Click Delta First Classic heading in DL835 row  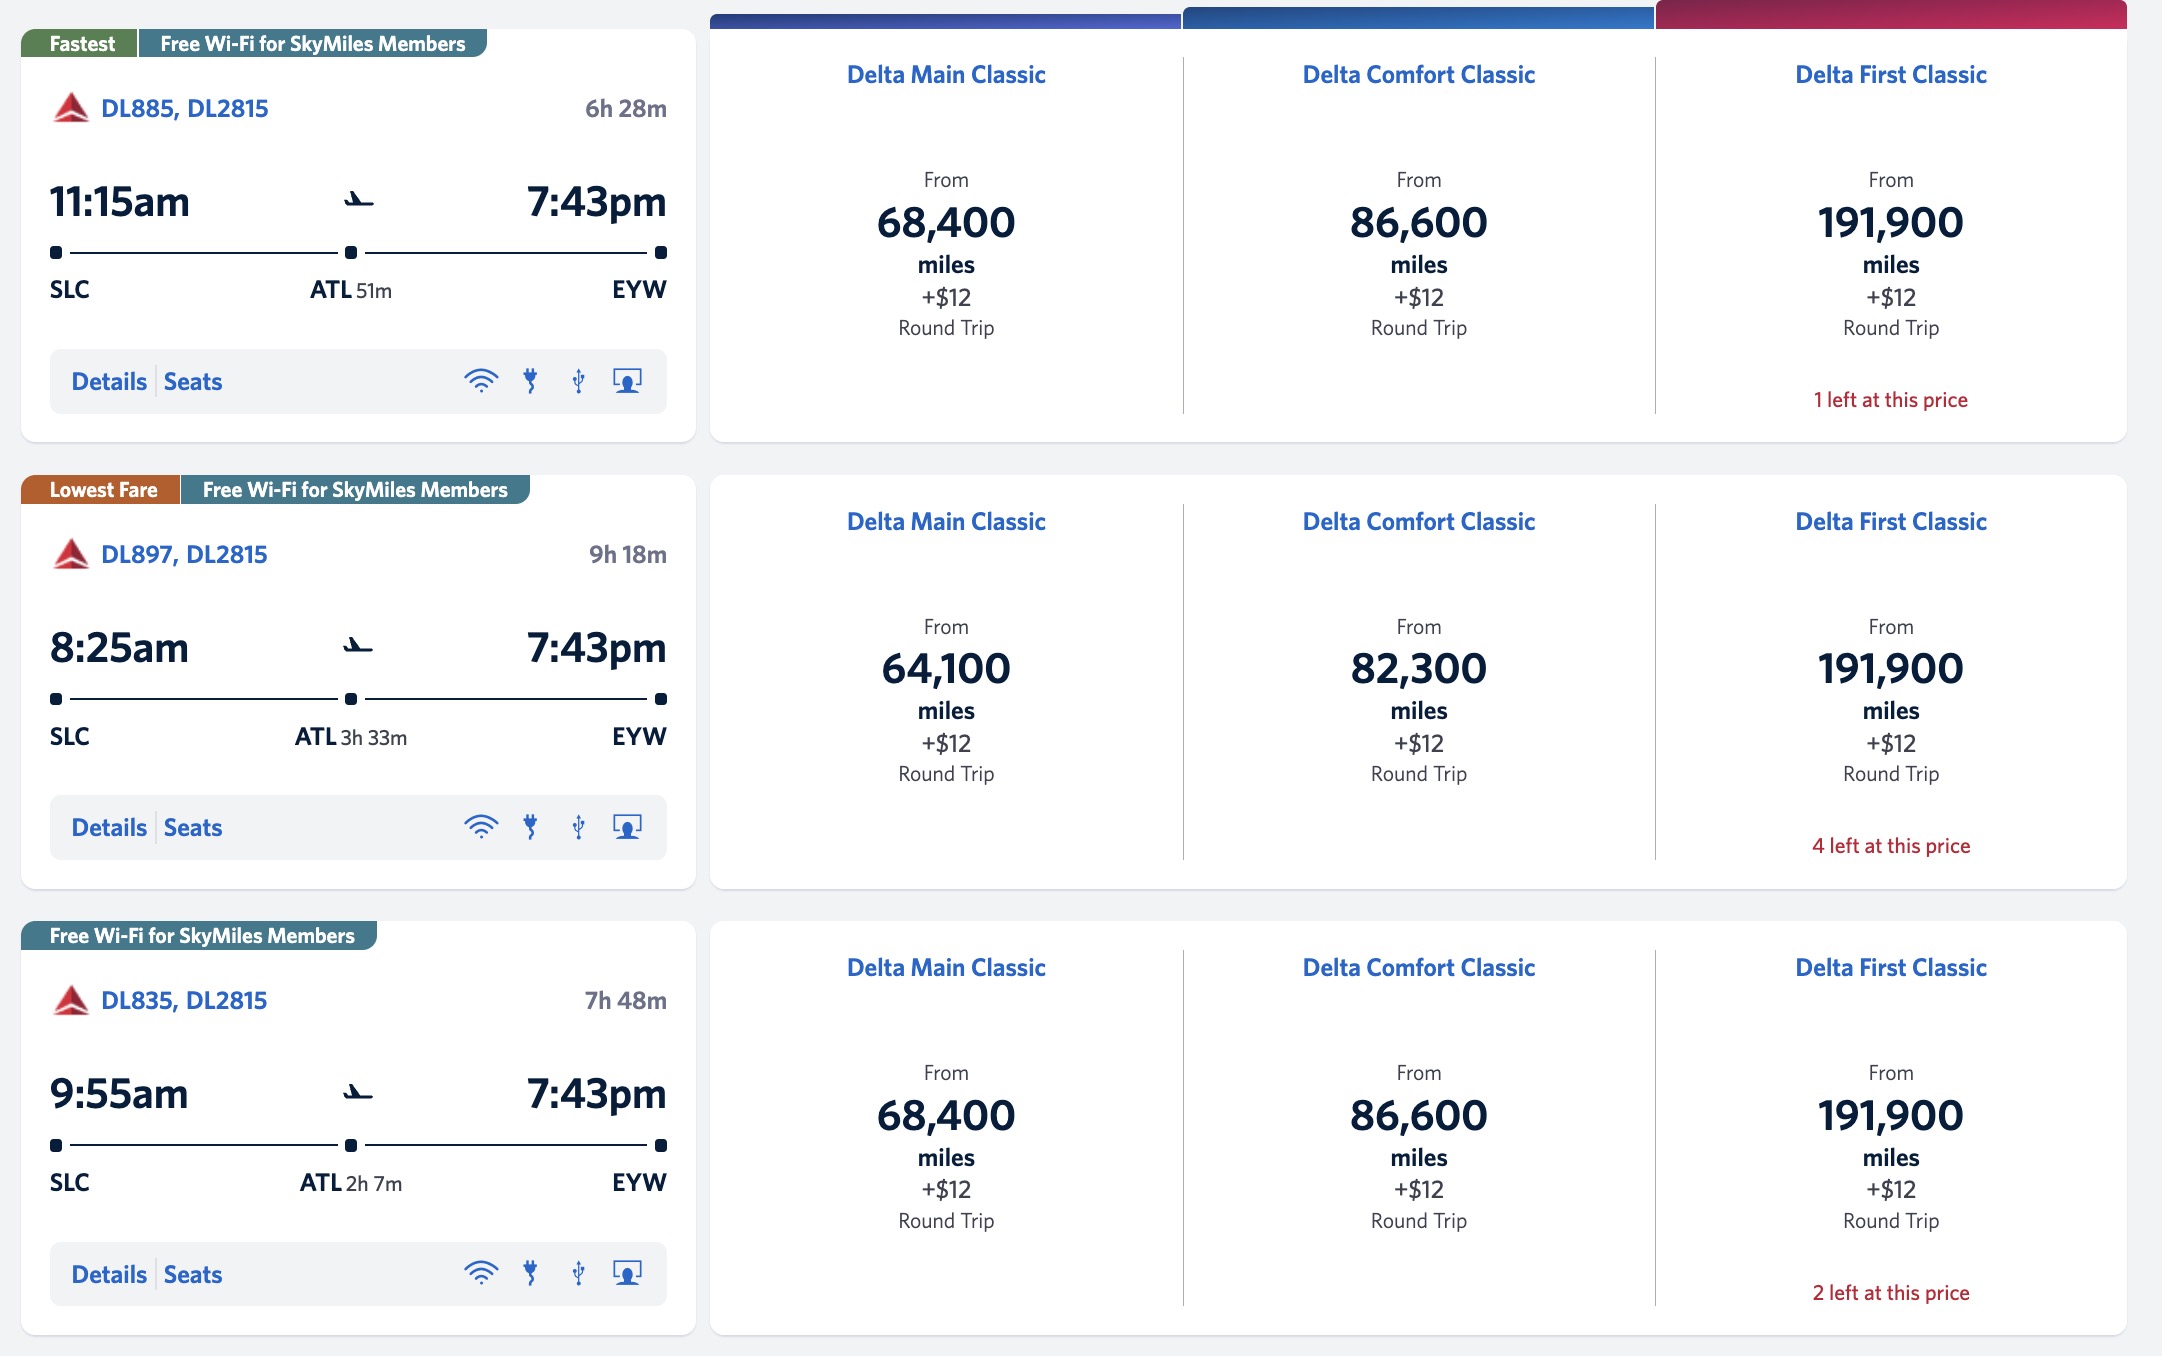[x=1891, y=967]
